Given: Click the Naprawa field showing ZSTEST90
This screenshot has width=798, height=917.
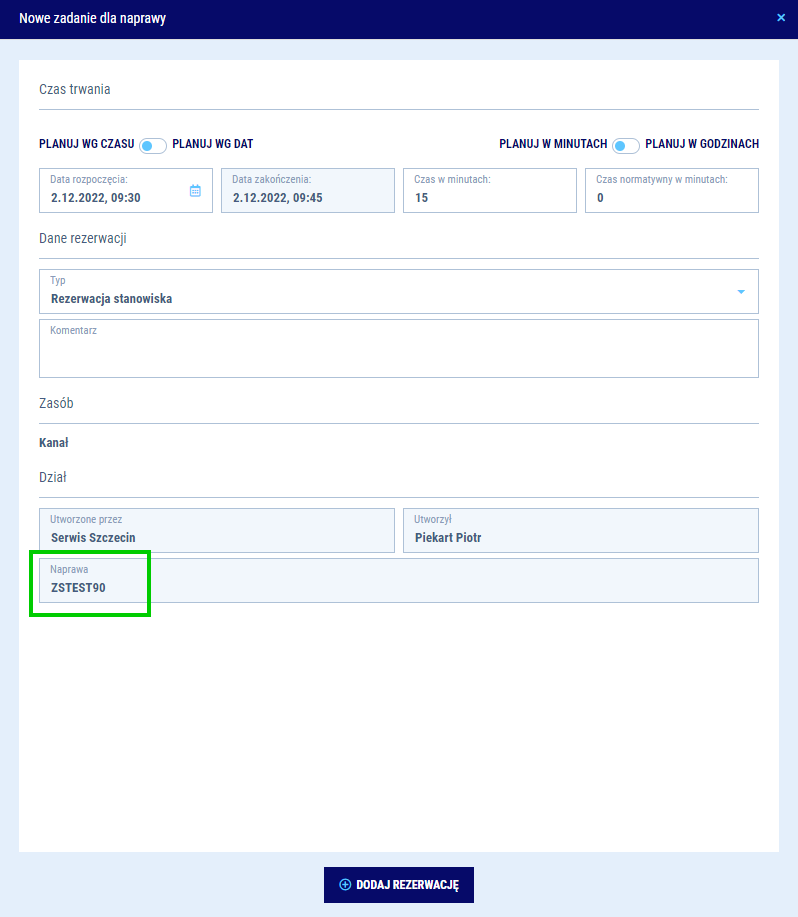Looking at the screenshot, I should click(398, 580).
